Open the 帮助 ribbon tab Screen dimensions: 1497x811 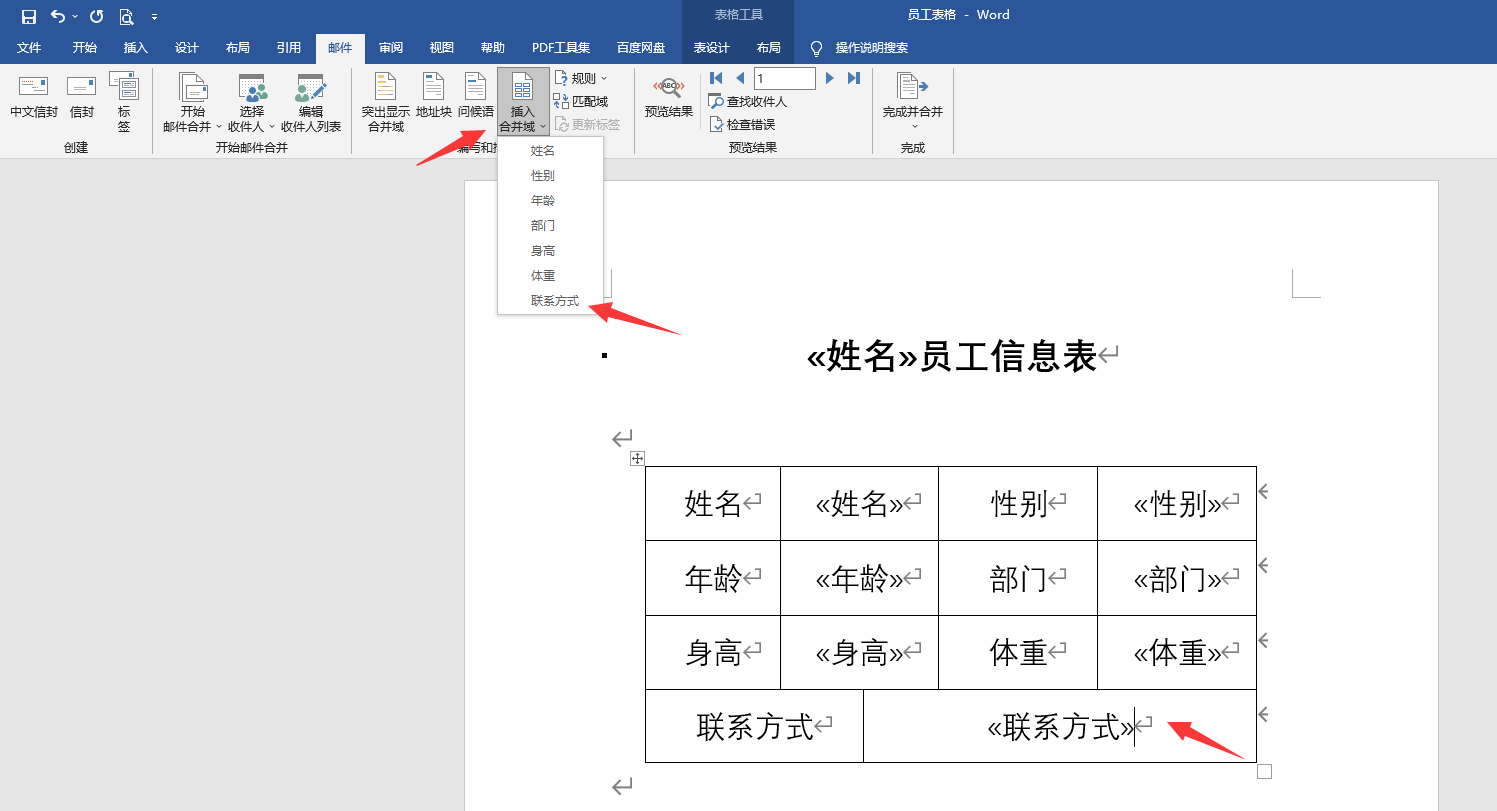(x=492, y=48)
